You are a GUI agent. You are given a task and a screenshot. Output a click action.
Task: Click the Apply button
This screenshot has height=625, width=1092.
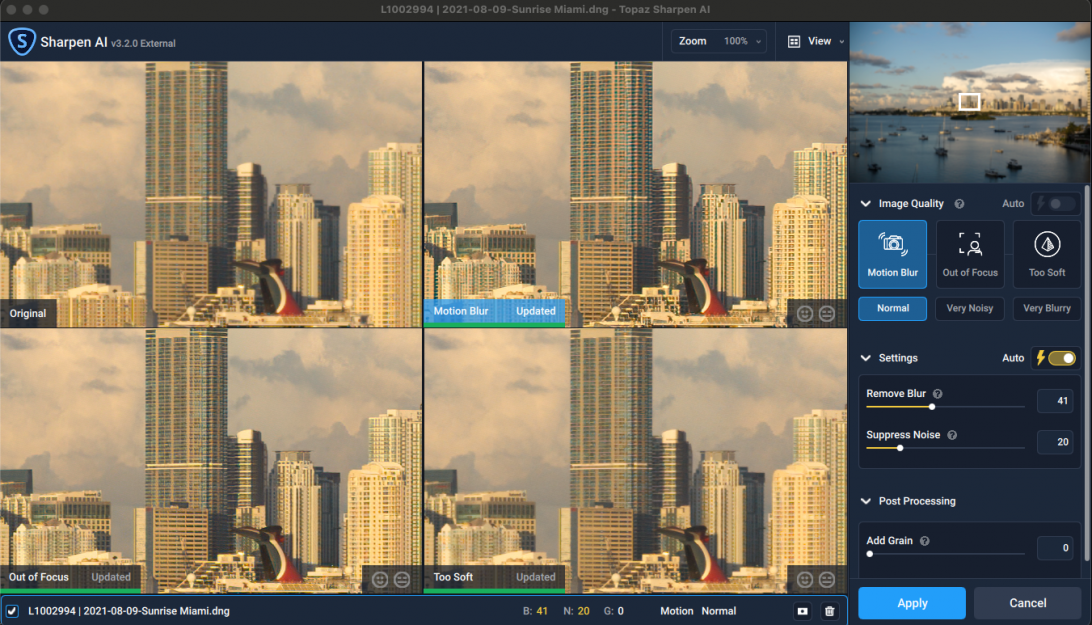[x=911, y=603]
